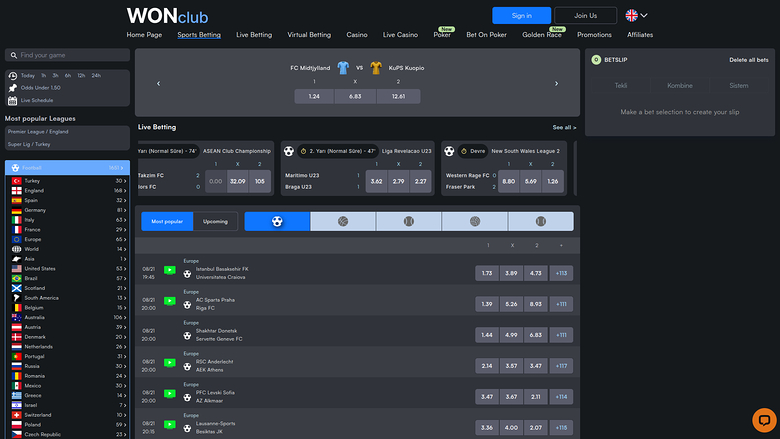Choose the 12h time filter
780x439 pixels.
coord(81,76)
